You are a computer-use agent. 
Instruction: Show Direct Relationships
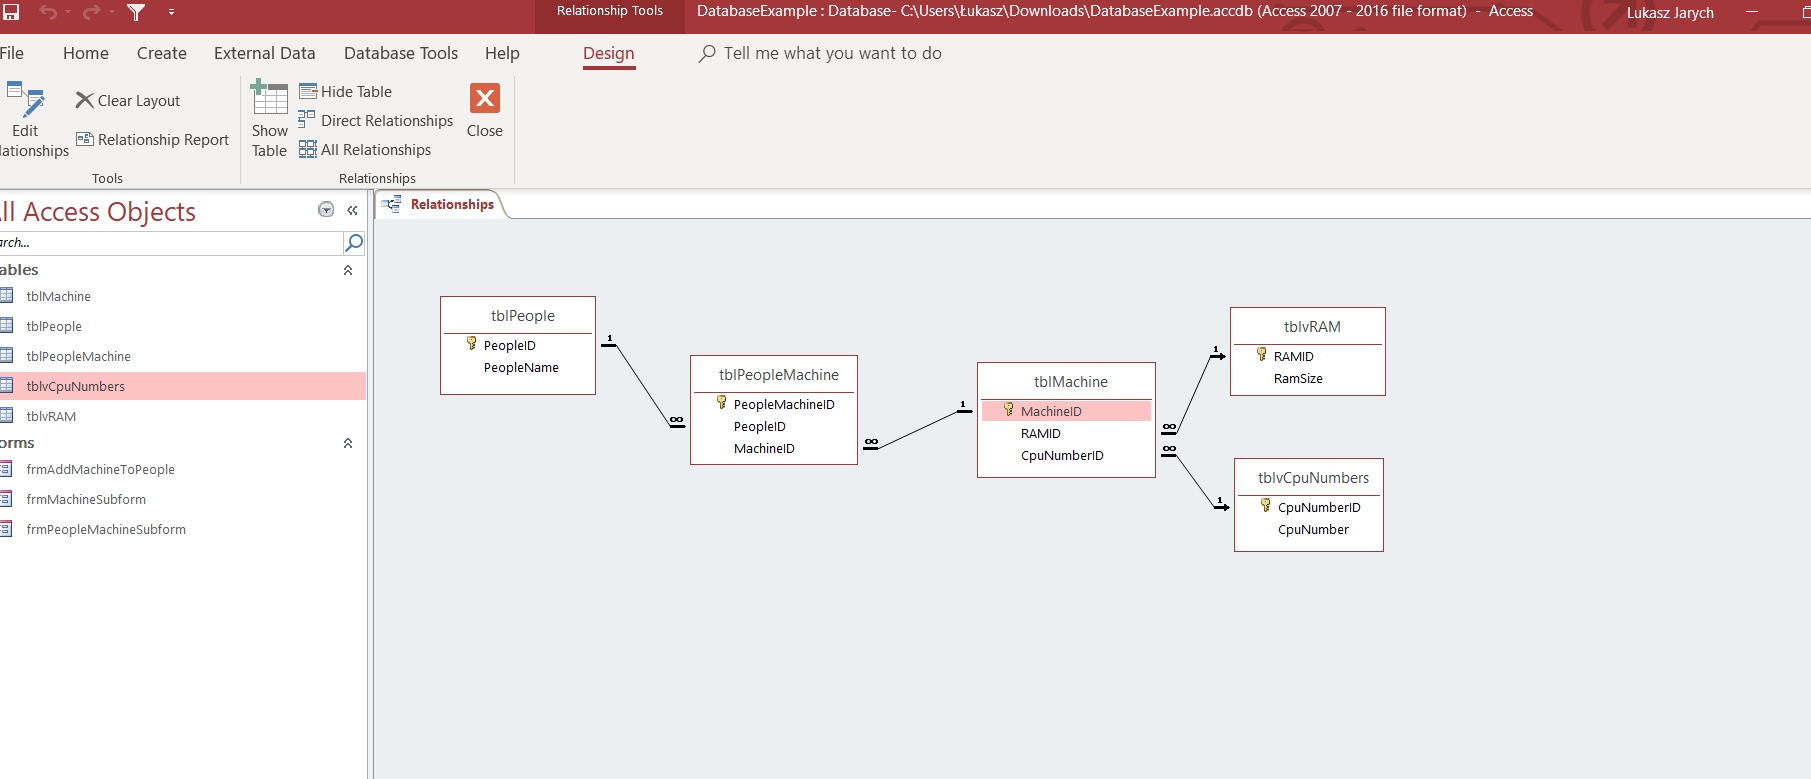[376, 120]
